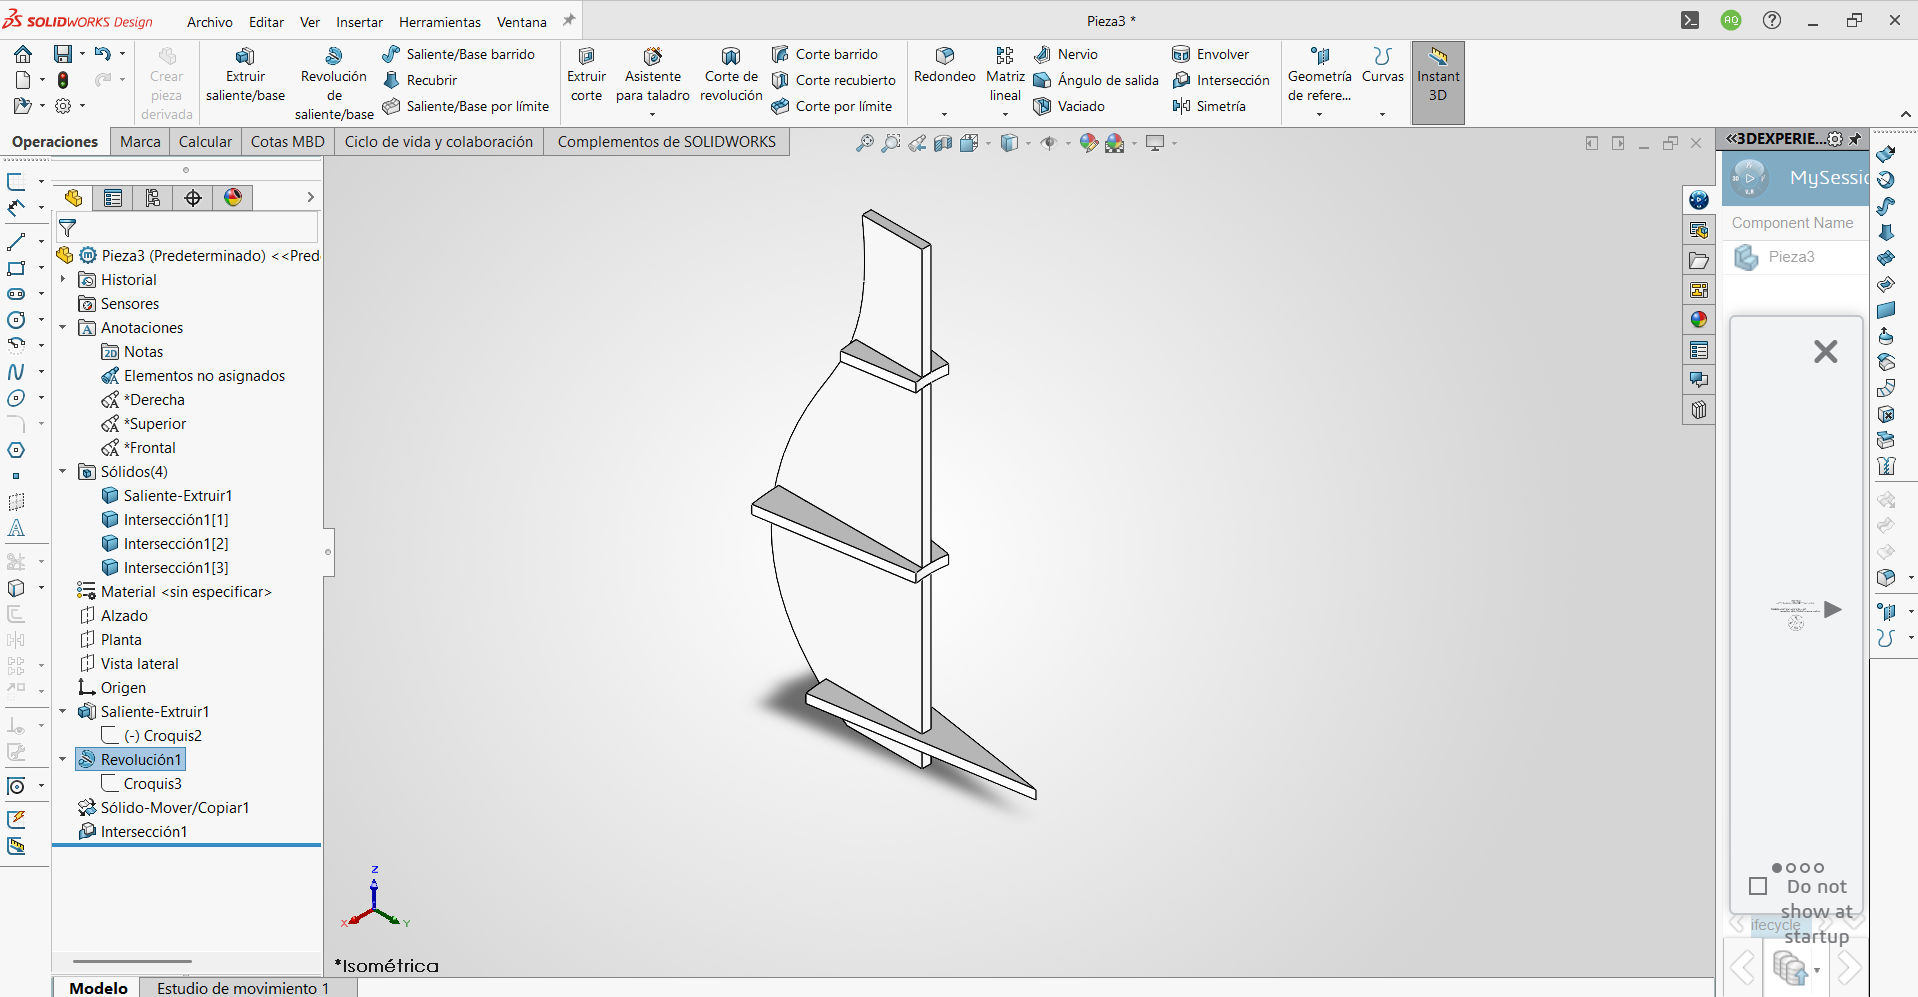The width and height of the screenshot is (1918, 997).
Task: Expand the Historial folder in tree
Action: tap(63, 280)
